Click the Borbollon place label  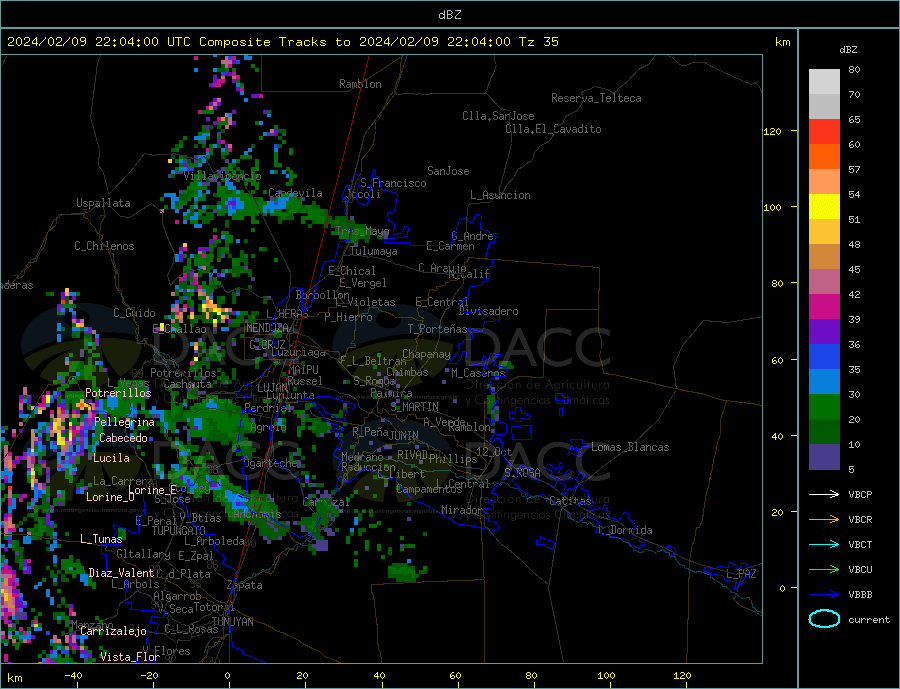pos(323,295)
